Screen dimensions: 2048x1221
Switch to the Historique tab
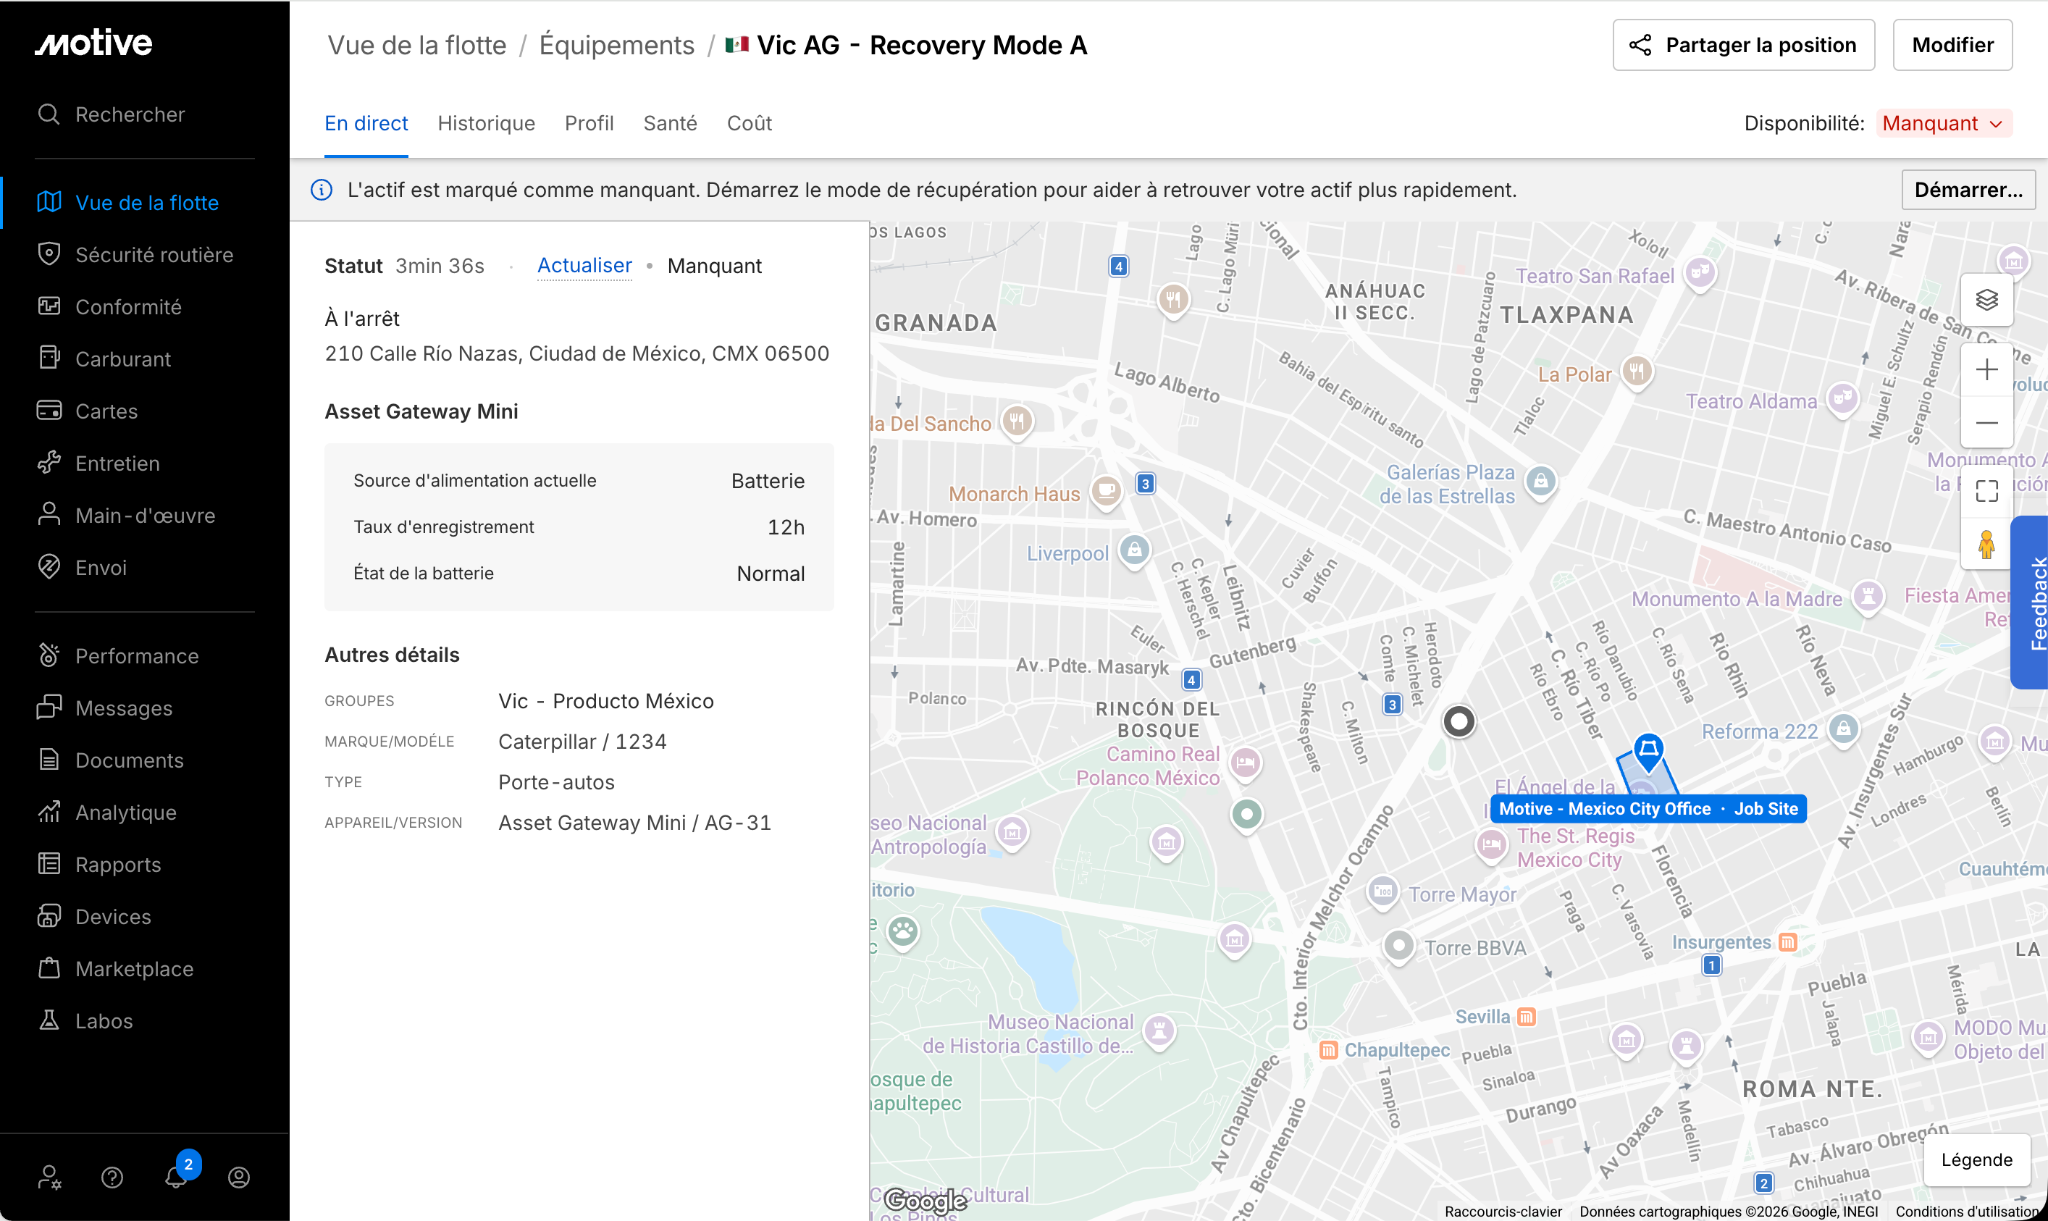pos(486,123)
